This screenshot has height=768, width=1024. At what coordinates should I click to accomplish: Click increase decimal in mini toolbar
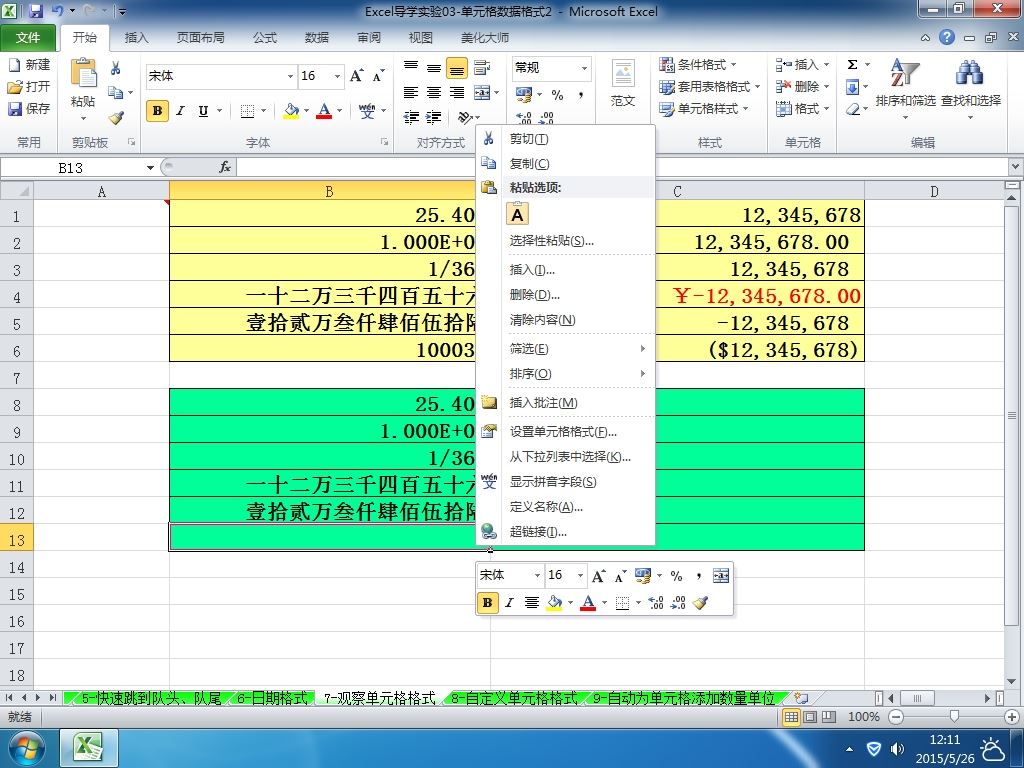pos(656,602)
